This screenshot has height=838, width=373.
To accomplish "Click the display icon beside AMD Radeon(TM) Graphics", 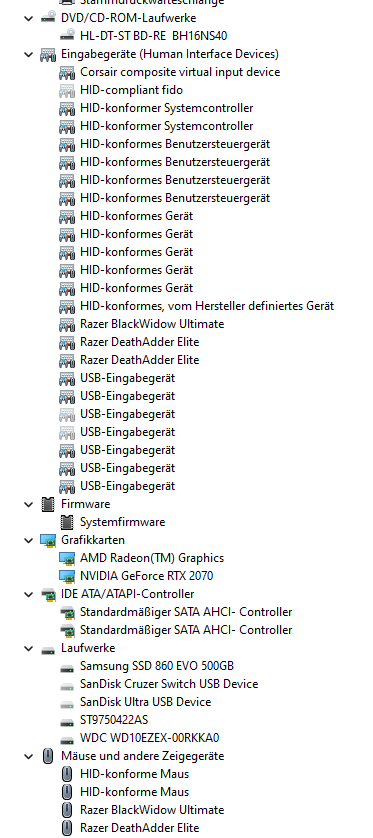I will [x=67, y=558].
